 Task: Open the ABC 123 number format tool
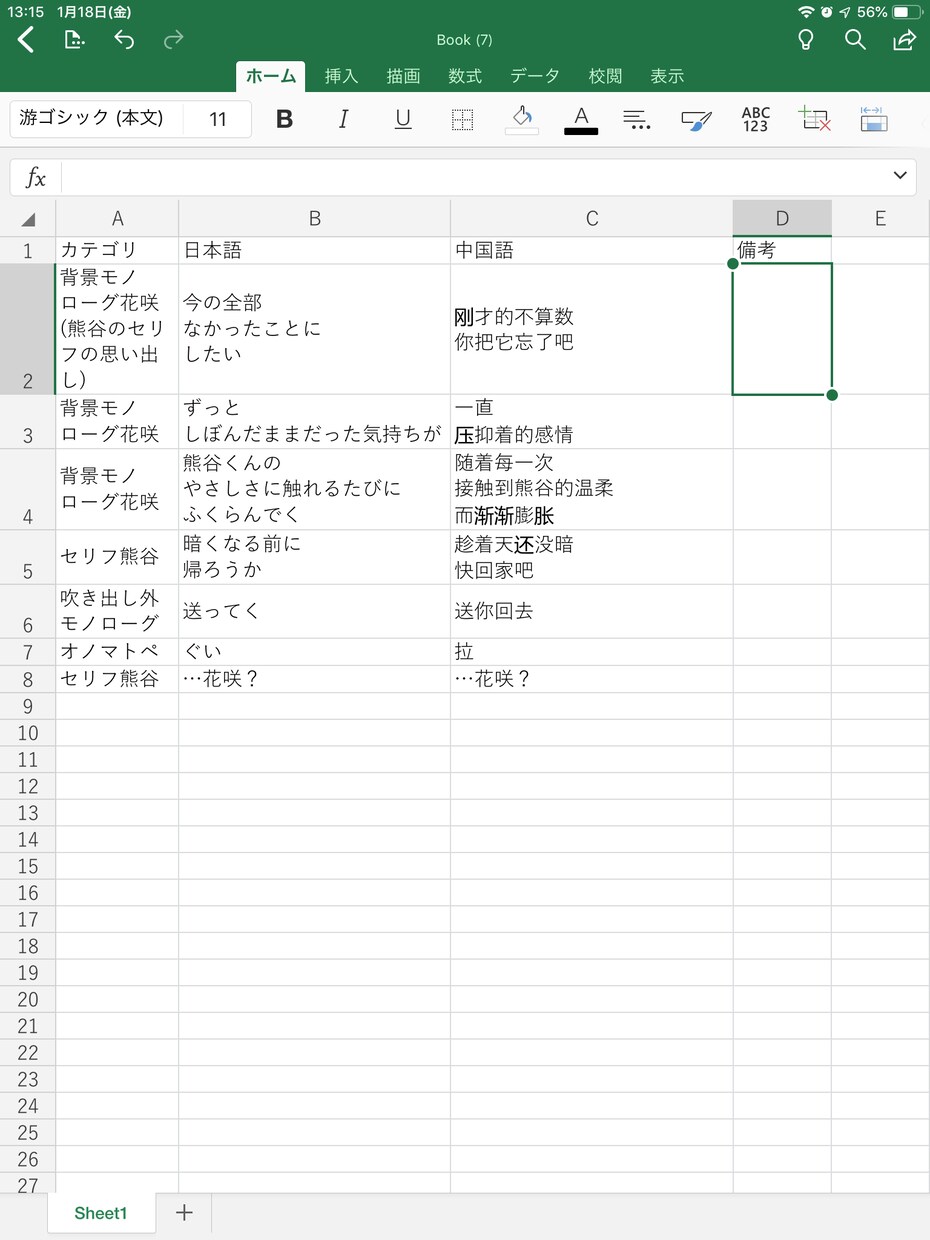click(x=756, y=120)
